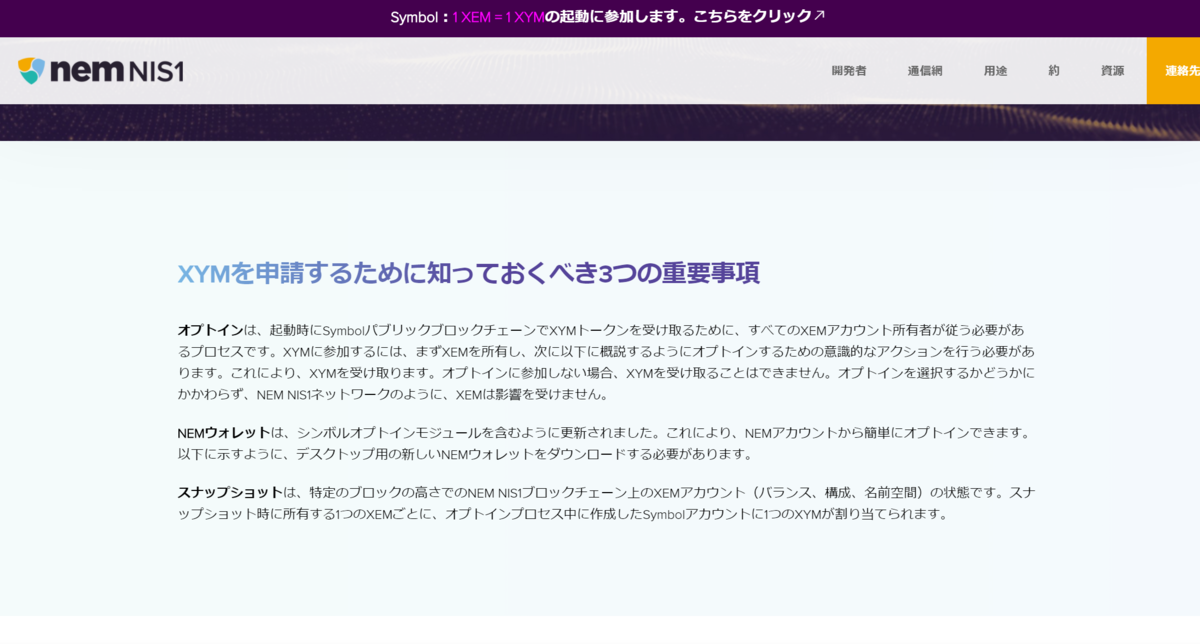Select 用途 in the navigation bar

[995, 71]
